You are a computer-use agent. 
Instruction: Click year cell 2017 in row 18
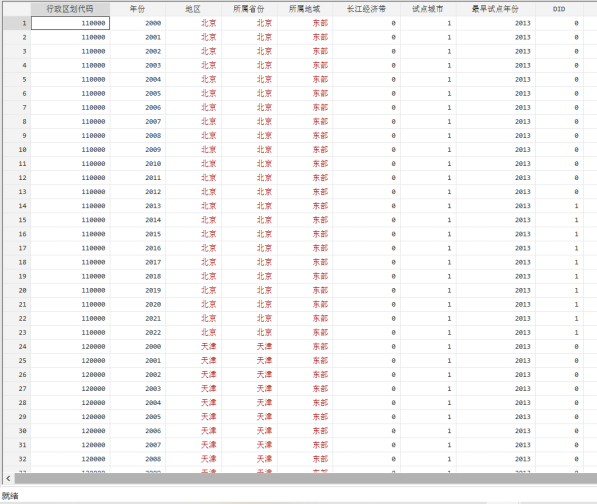click(x=138, y=262)
